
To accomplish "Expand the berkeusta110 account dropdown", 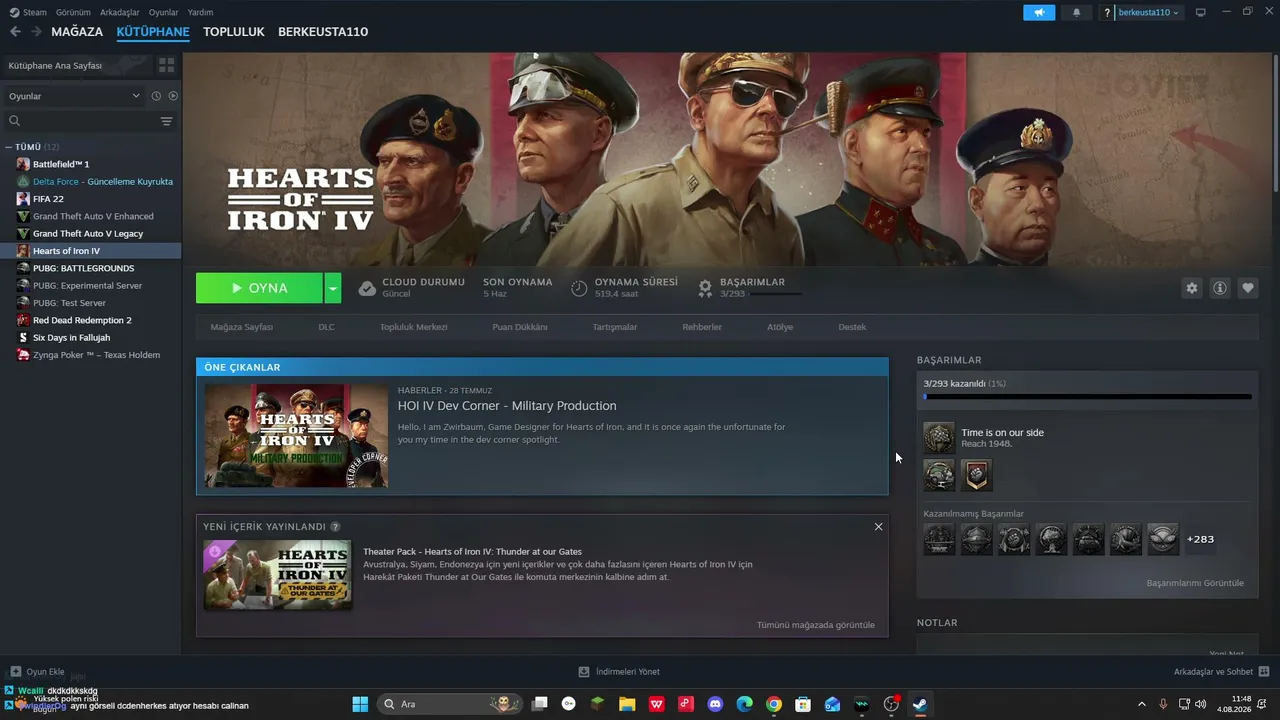I will (x=1149, y=12).
